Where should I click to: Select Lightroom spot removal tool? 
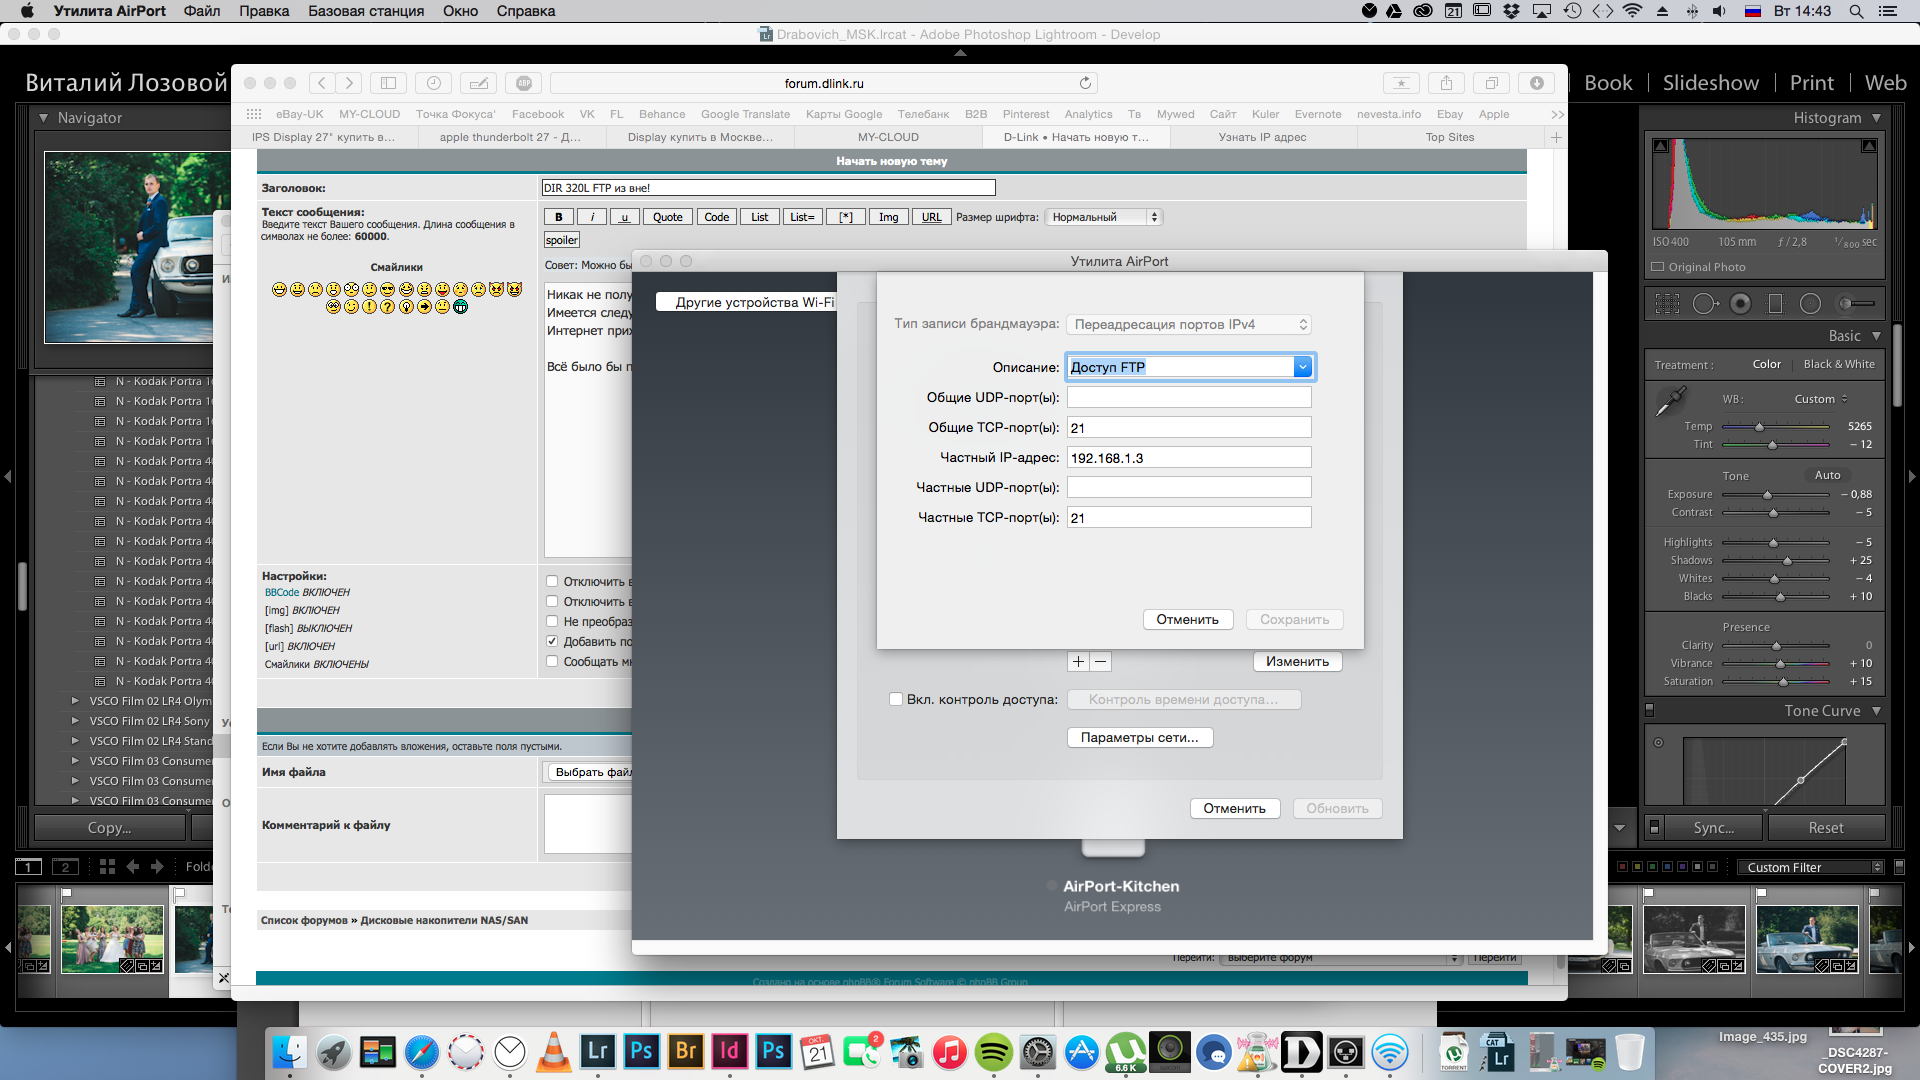[1704, 304]
